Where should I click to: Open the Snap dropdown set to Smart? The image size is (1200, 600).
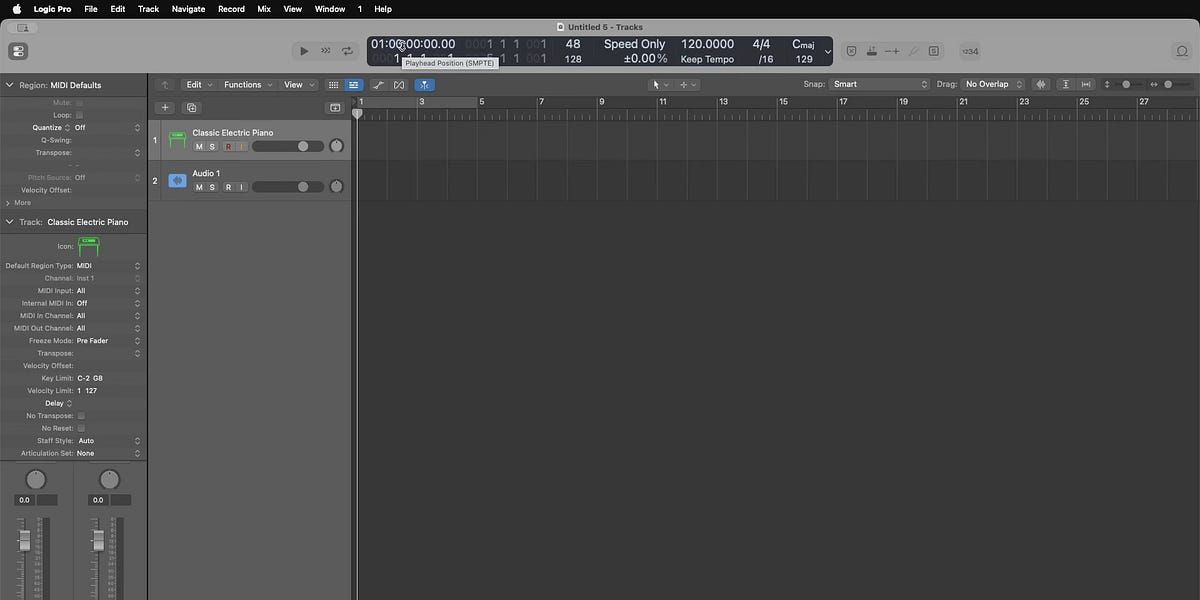pyautogui.click(x=880, y=85)
